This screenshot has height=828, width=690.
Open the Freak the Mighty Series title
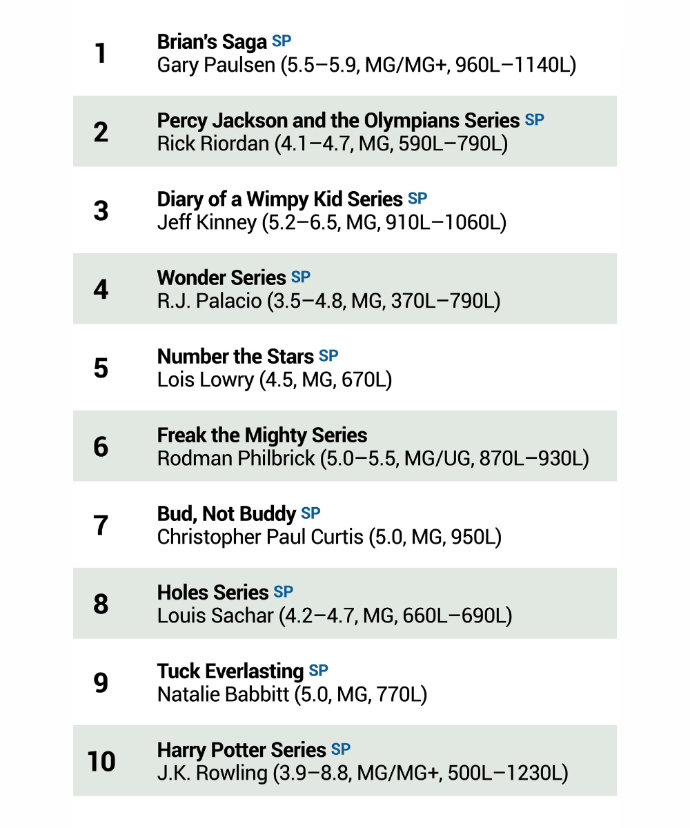(x=262, y=435)
